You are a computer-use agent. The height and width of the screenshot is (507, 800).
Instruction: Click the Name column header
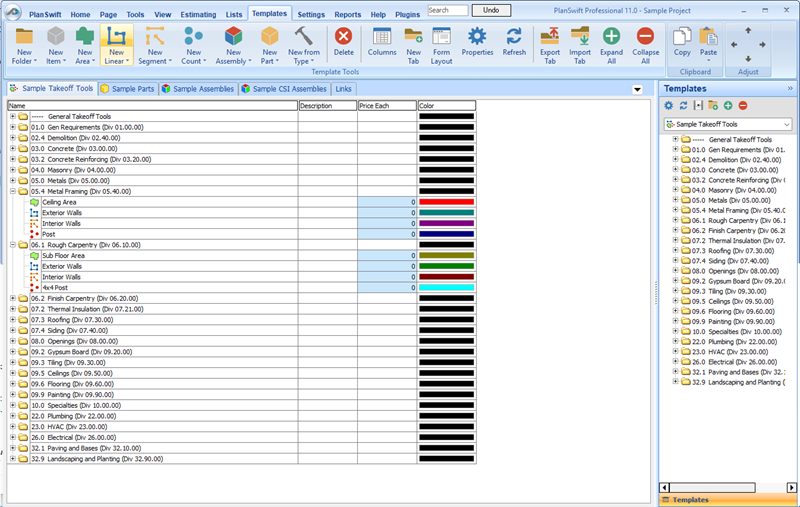pyautogui.click(x=153, y=106)
